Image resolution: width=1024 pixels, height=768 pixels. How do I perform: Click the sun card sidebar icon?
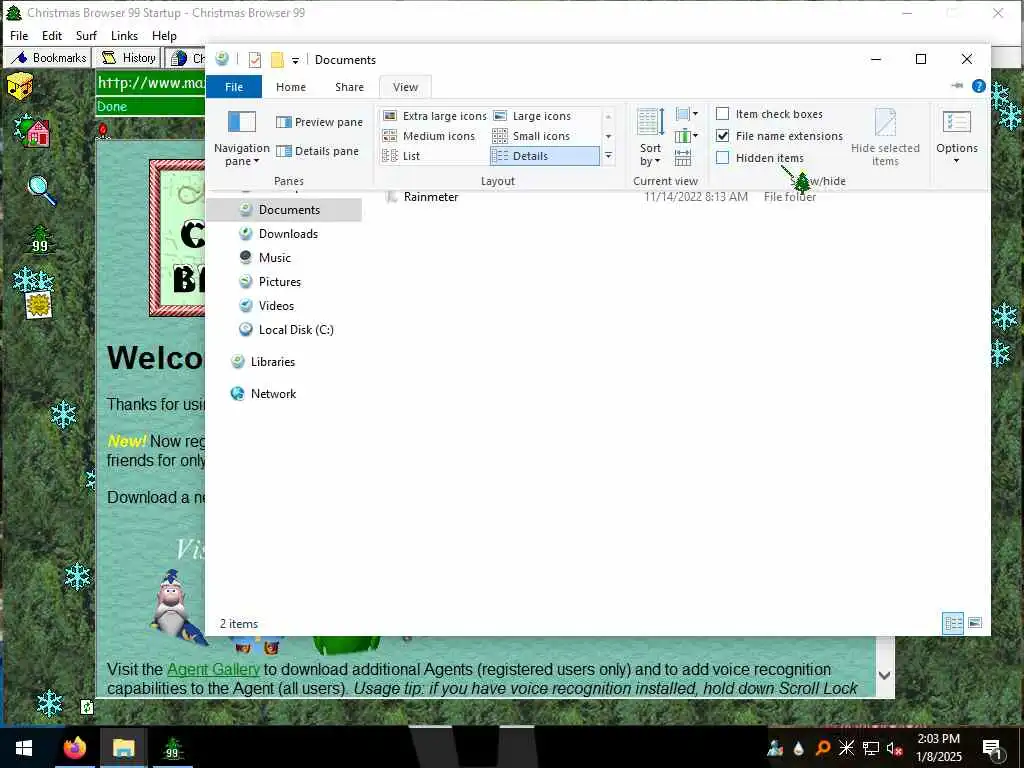pyautogui.click(x=38, y=305)
